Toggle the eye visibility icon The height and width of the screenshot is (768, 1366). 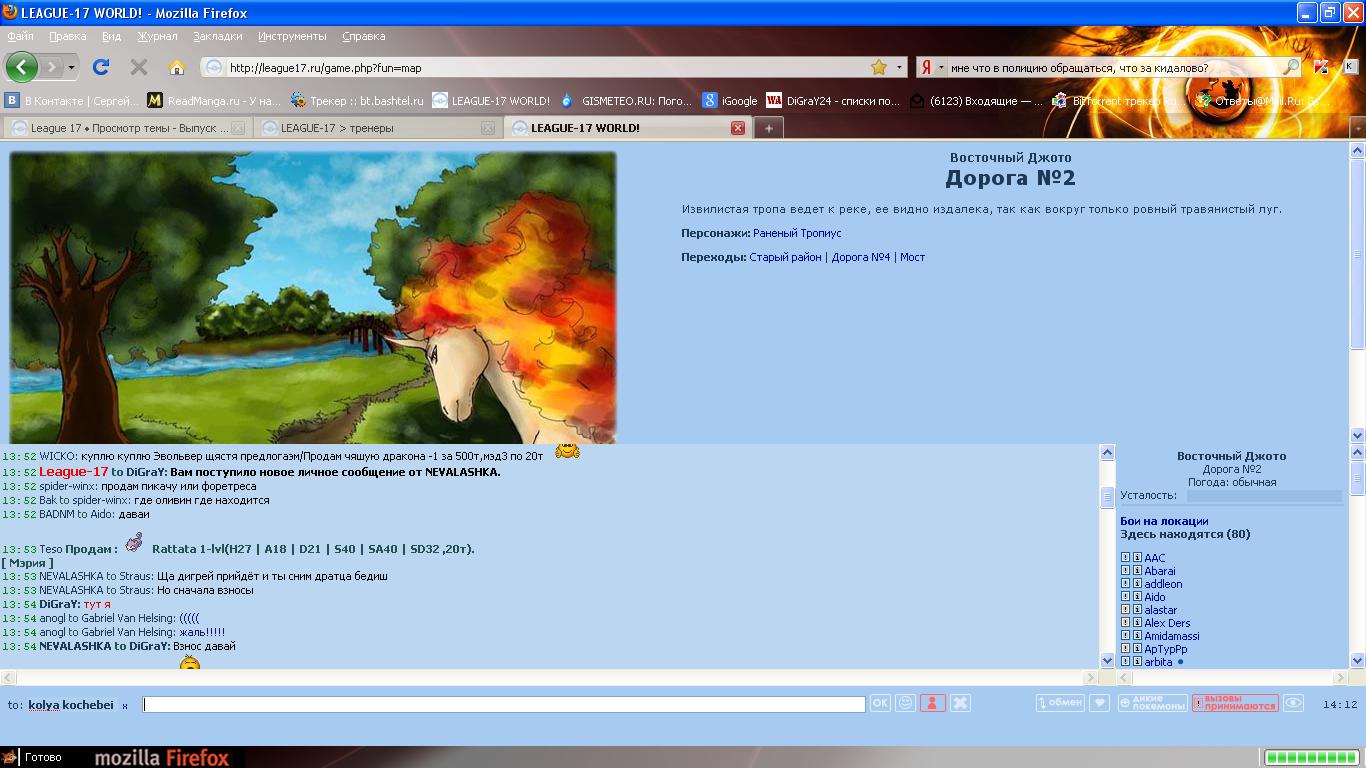(x=1293, y=703)
